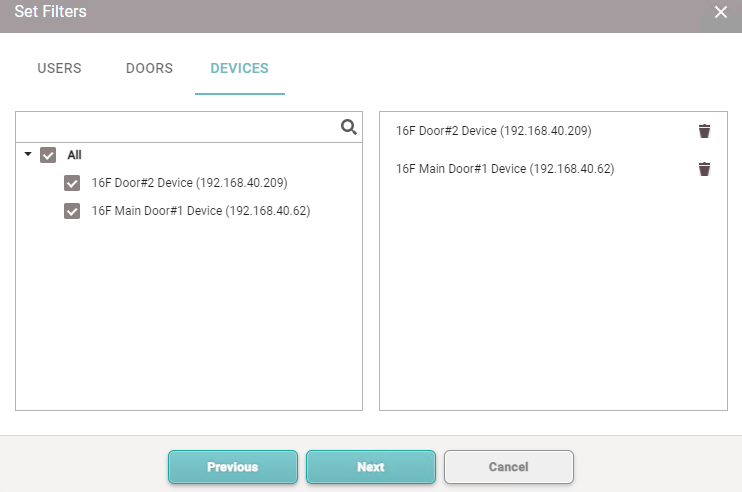Select the DEVICES tab
The height and width of the screenshot is (492, 742).
point(239,68)
